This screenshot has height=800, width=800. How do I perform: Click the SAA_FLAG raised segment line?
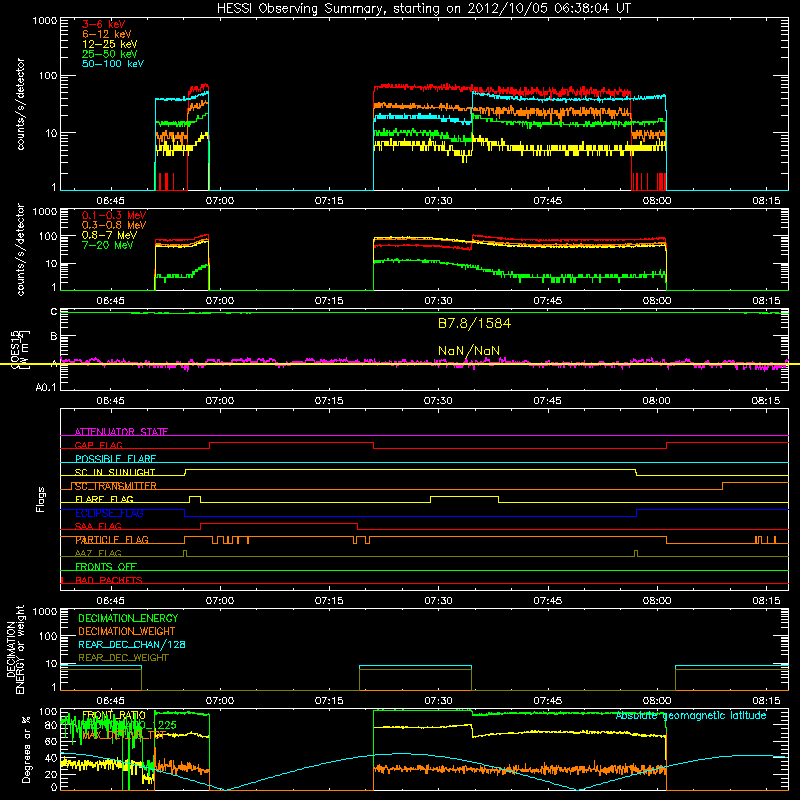coord(279,523)
